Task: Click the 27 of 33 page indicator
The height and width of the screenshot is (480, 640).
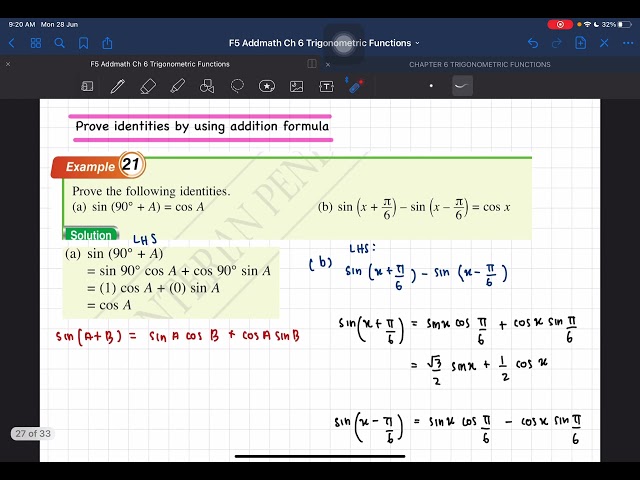Action: (x=33, y=433)
